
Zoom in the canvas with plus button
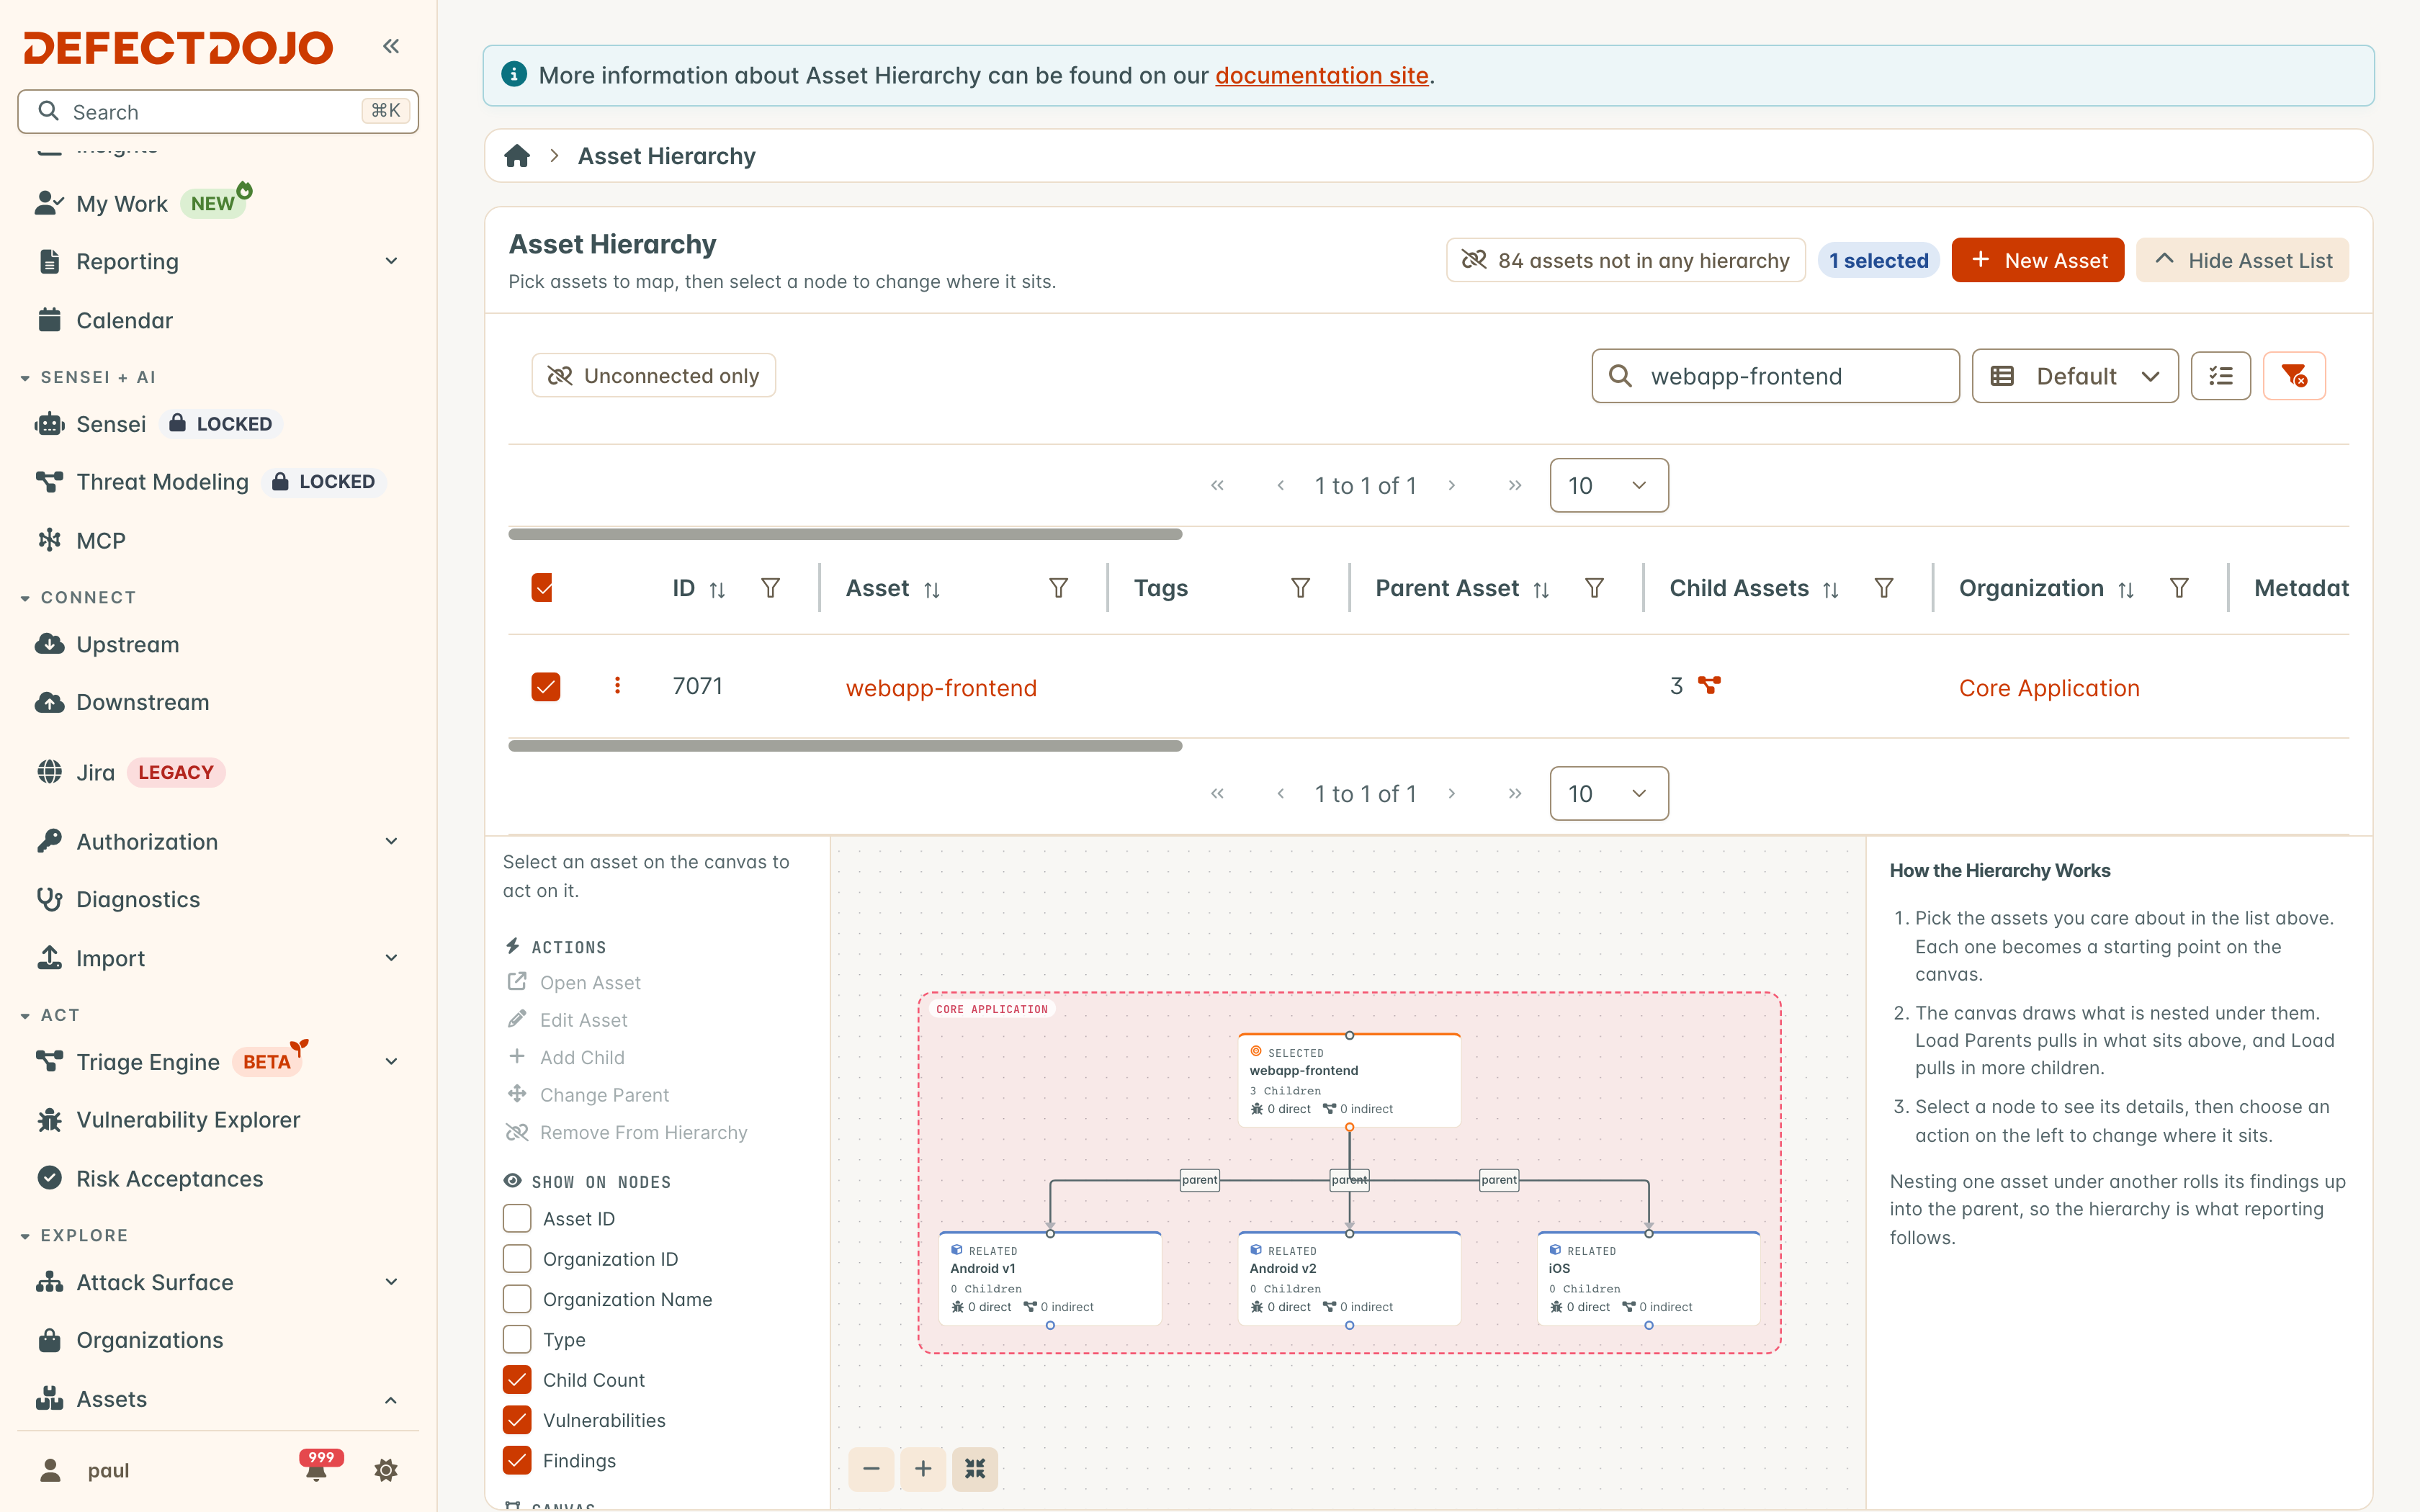click(923, 1468)
